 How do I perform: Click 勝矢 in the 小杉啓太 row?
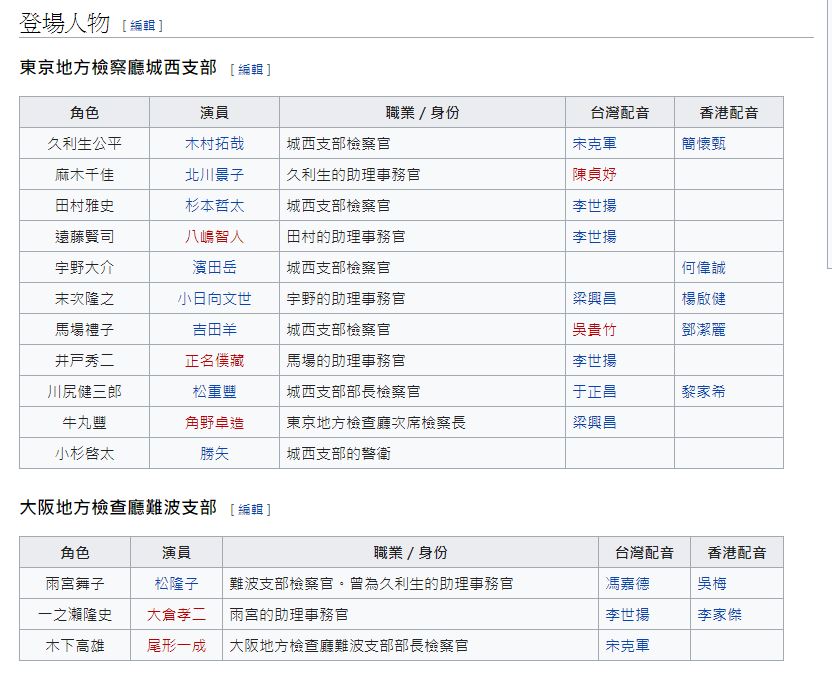tap(214, 454)
